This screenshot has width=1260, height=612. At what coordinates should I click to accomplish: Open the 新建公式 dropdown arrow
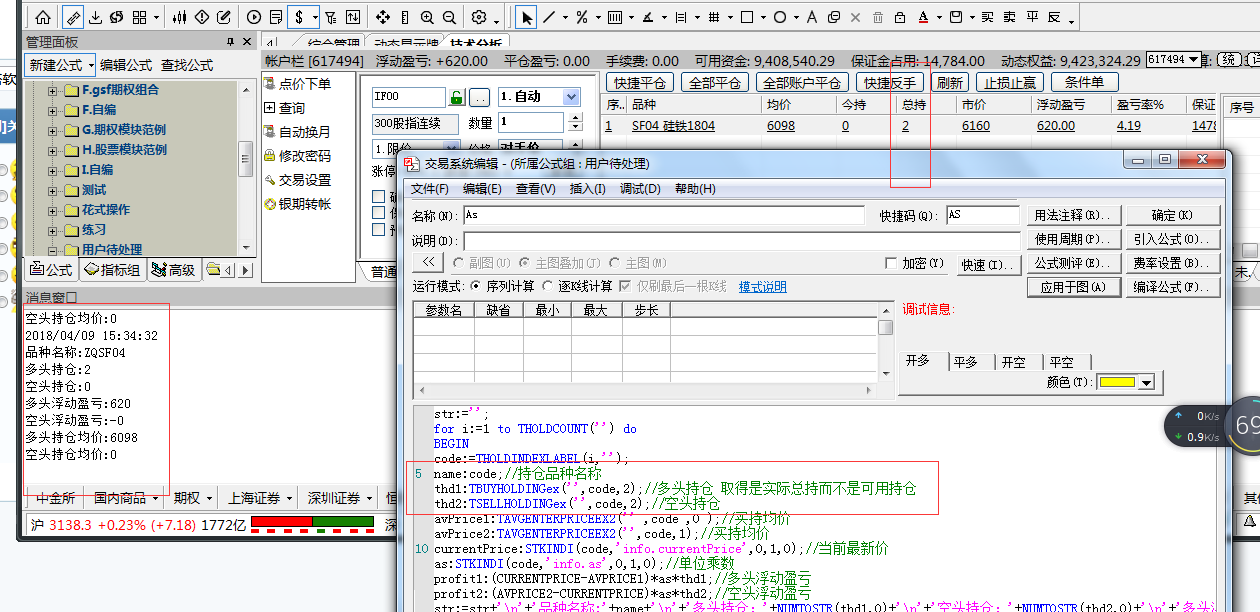click(91, 65)
